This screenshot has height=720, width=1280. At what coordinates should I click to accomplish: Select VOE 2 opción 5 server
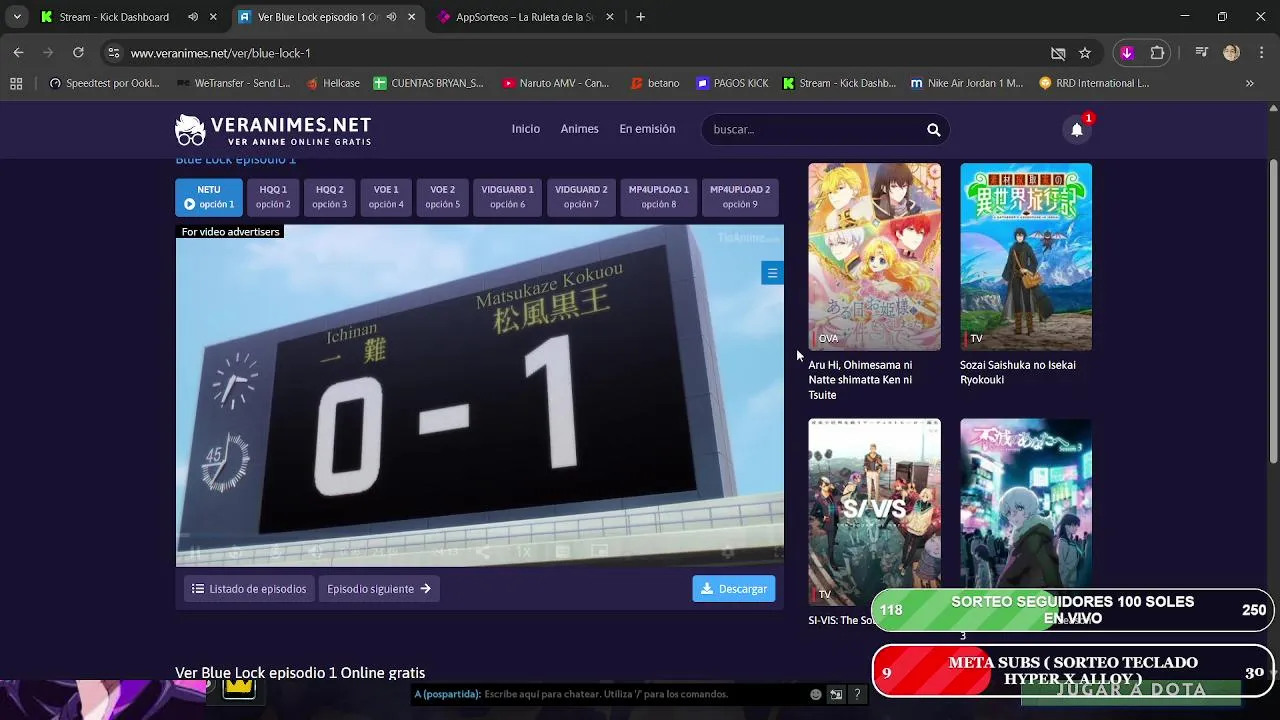click(x=443, y=197)
